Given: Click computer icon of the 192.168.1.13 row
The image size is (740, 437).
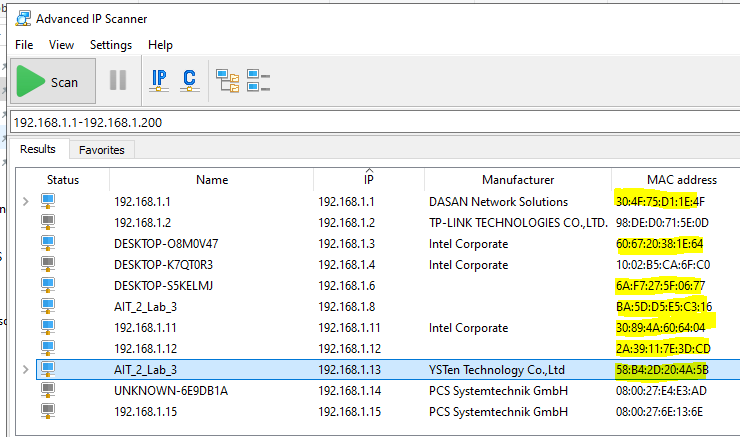Looking at the screenshot, I should click(x=48, y=370).
